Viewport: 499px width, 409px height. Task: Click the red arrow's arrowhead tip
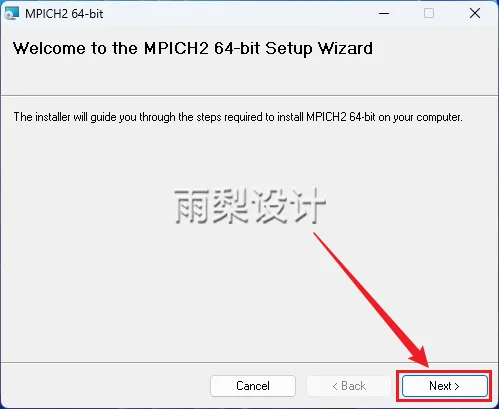click(427, 365)
